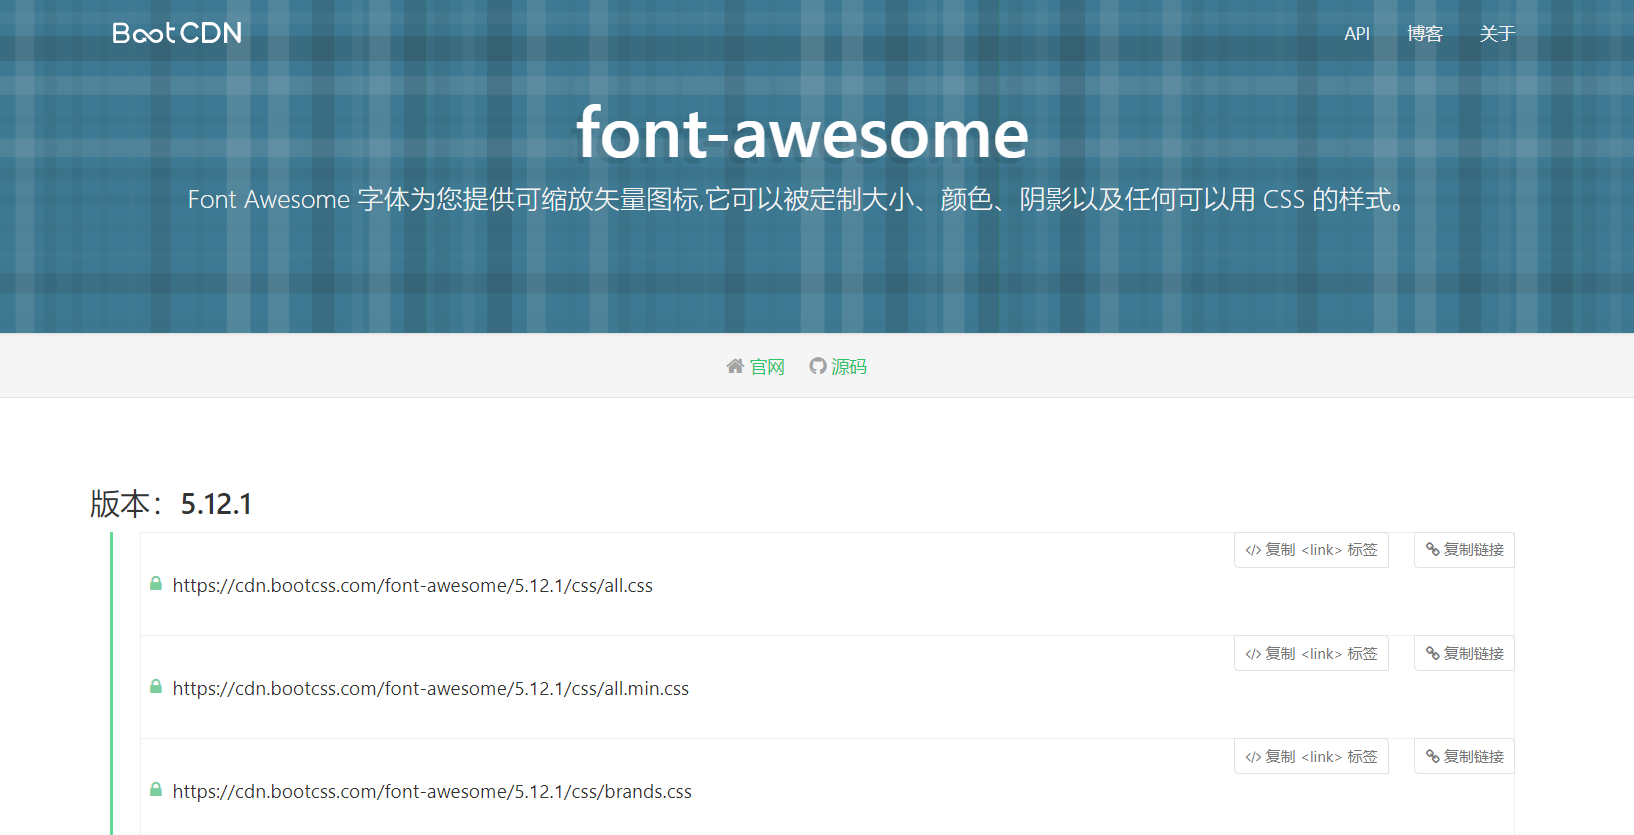Copy link tag for brands.css
The height and width of the screenshot is (835, 1634).
[1311, 756]
